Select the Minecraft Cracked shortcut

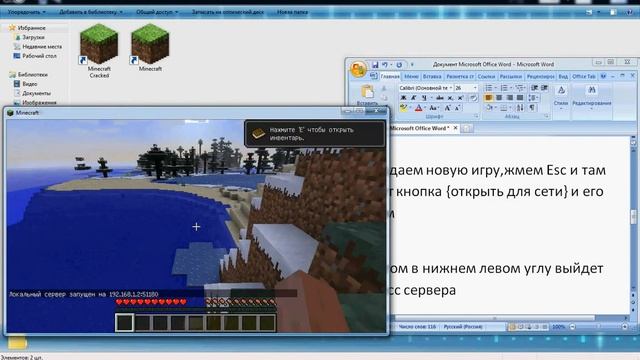point(99,50)
